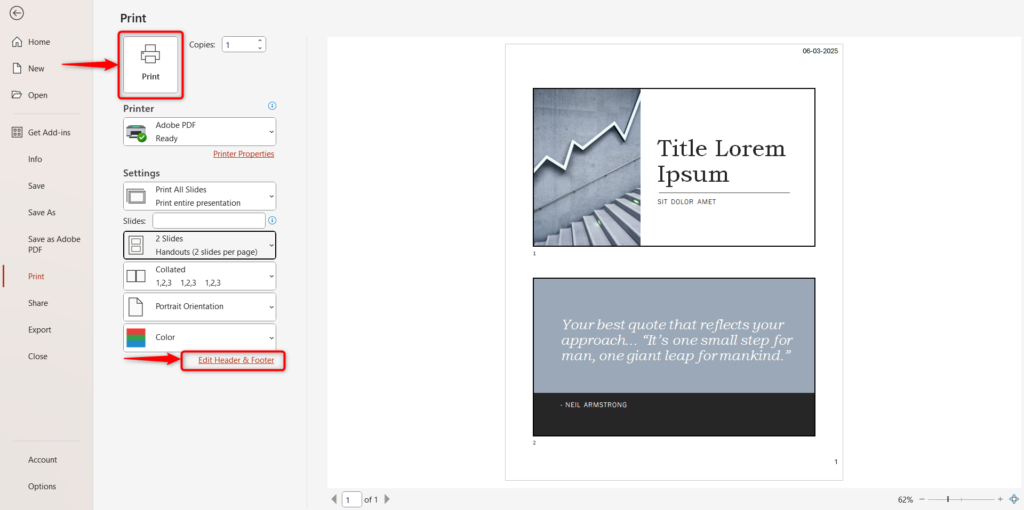Click zoom out minus icon

922,499
